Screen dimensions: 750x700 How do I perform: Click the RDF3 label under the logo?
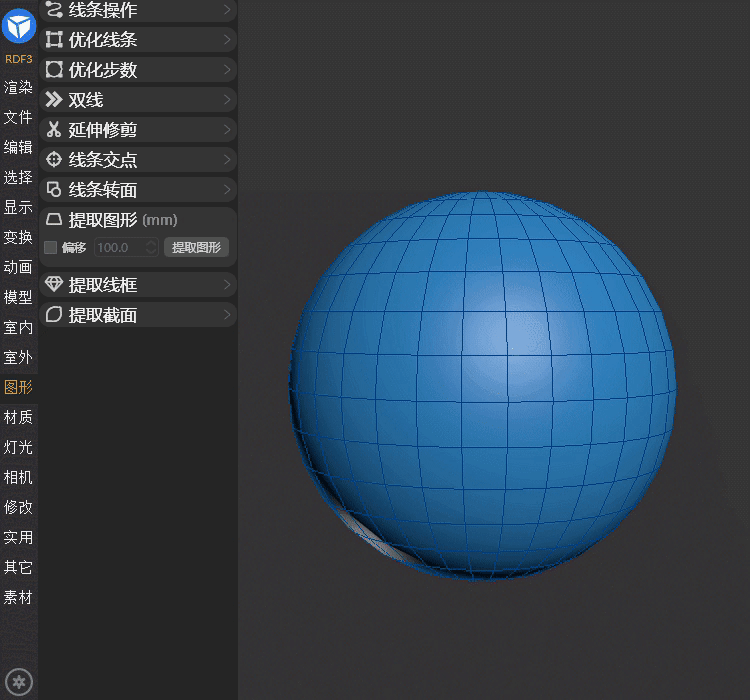19,59
